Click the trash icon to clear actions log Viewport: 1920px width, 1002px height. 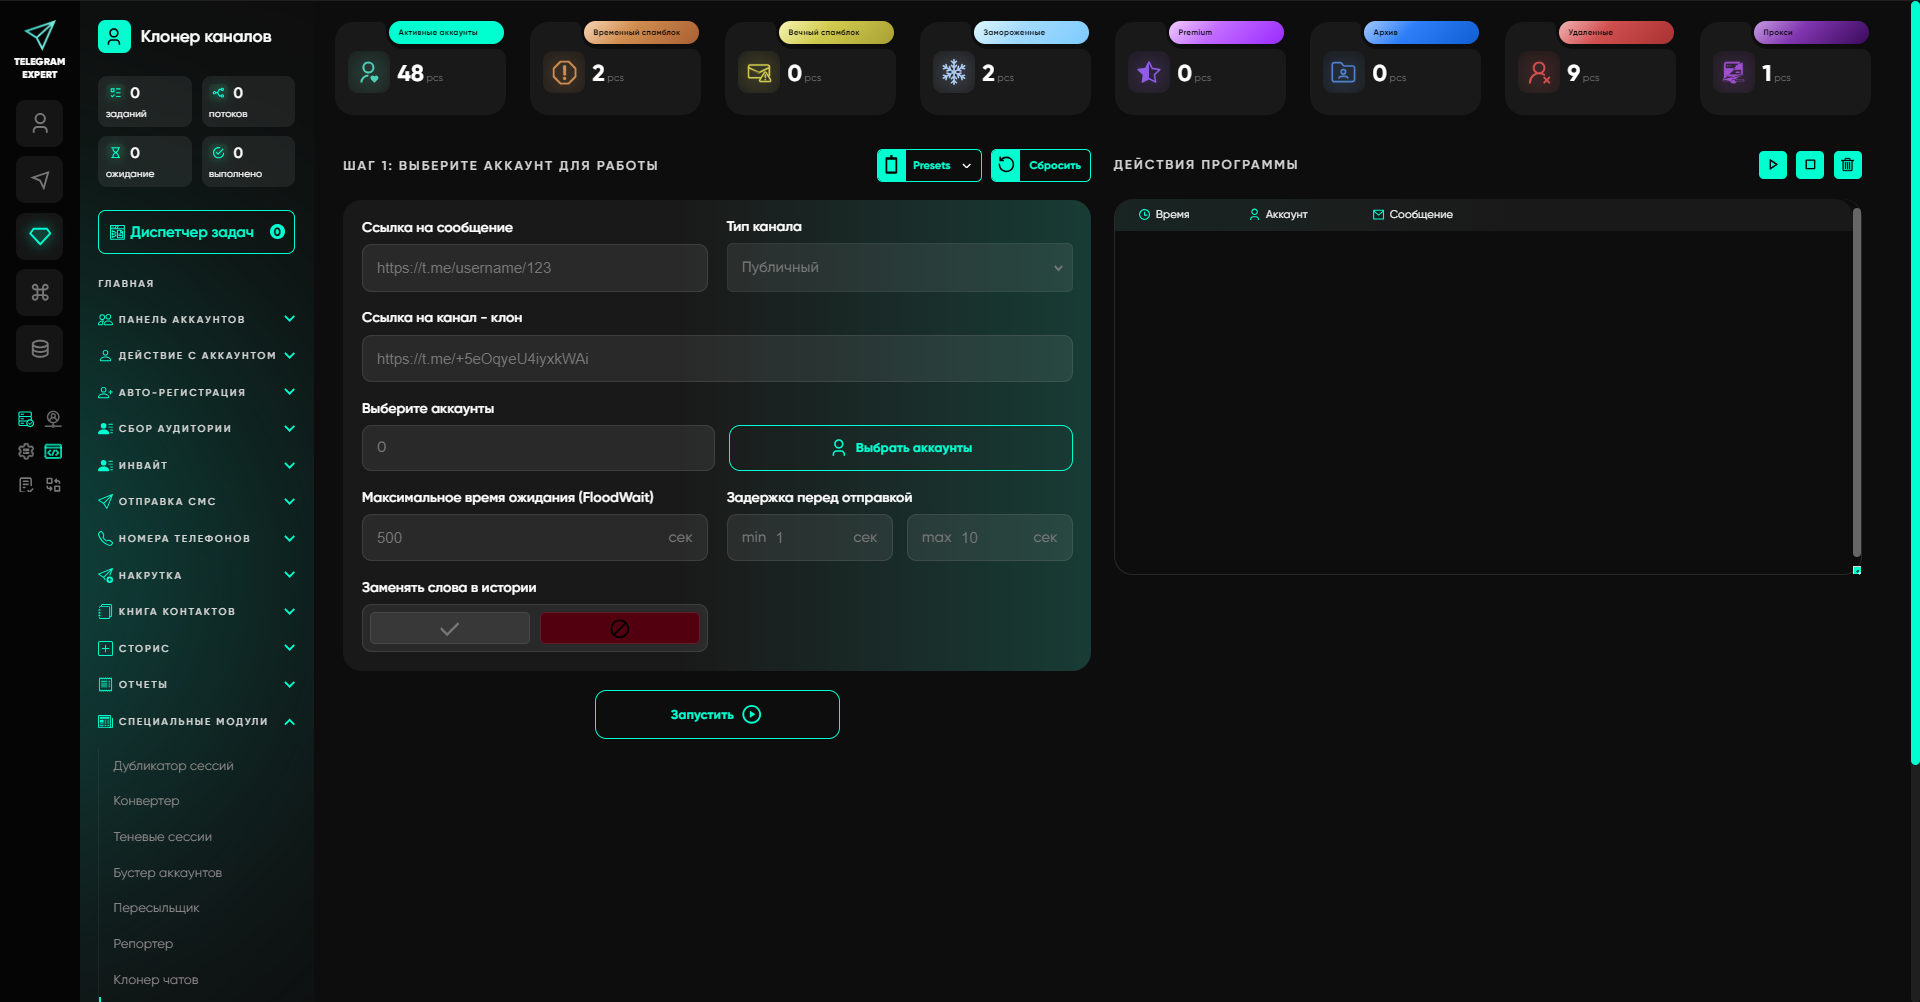click(x=1847, y=165)
